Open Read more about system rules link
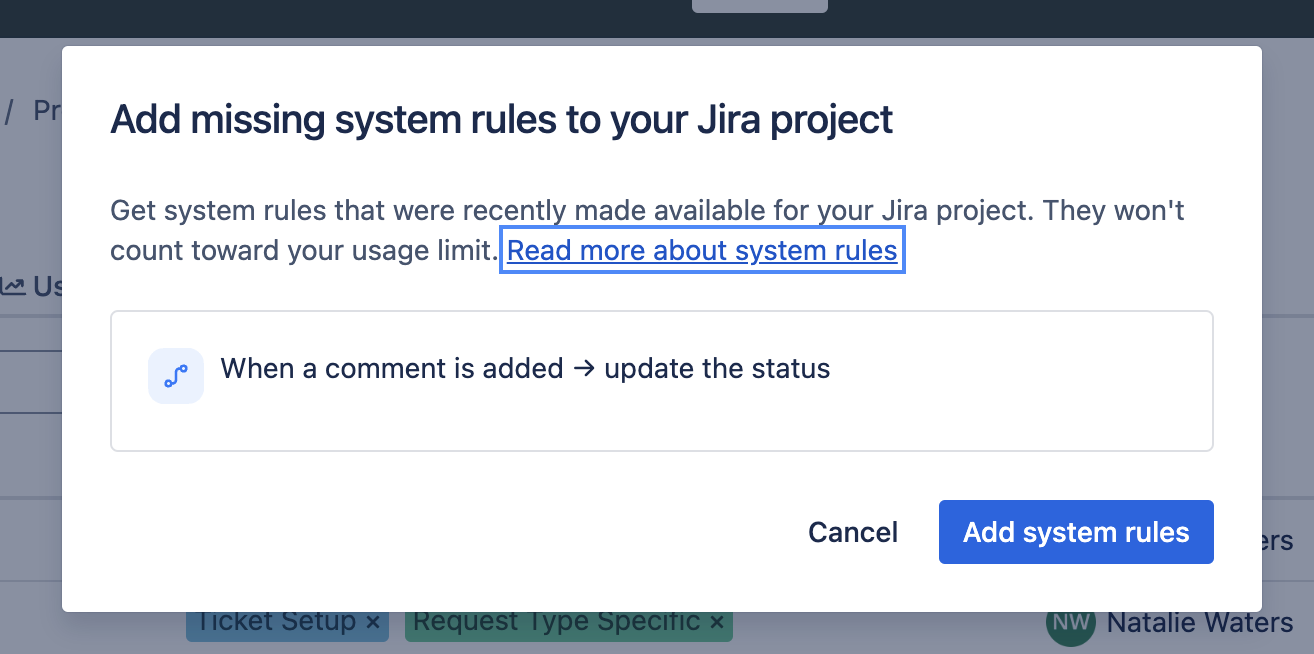The width and height of the screenshot is (1314, 654). pyautogui.click(x=702, y=250)
